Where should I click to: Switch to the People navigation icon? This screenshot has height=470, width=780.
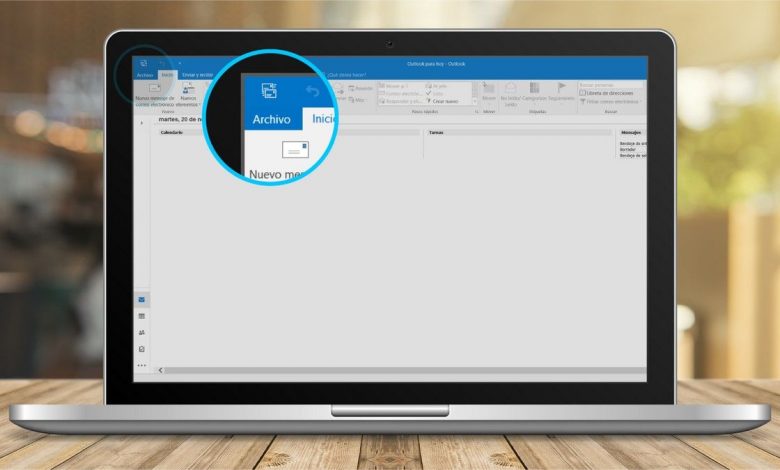point(142,333)
